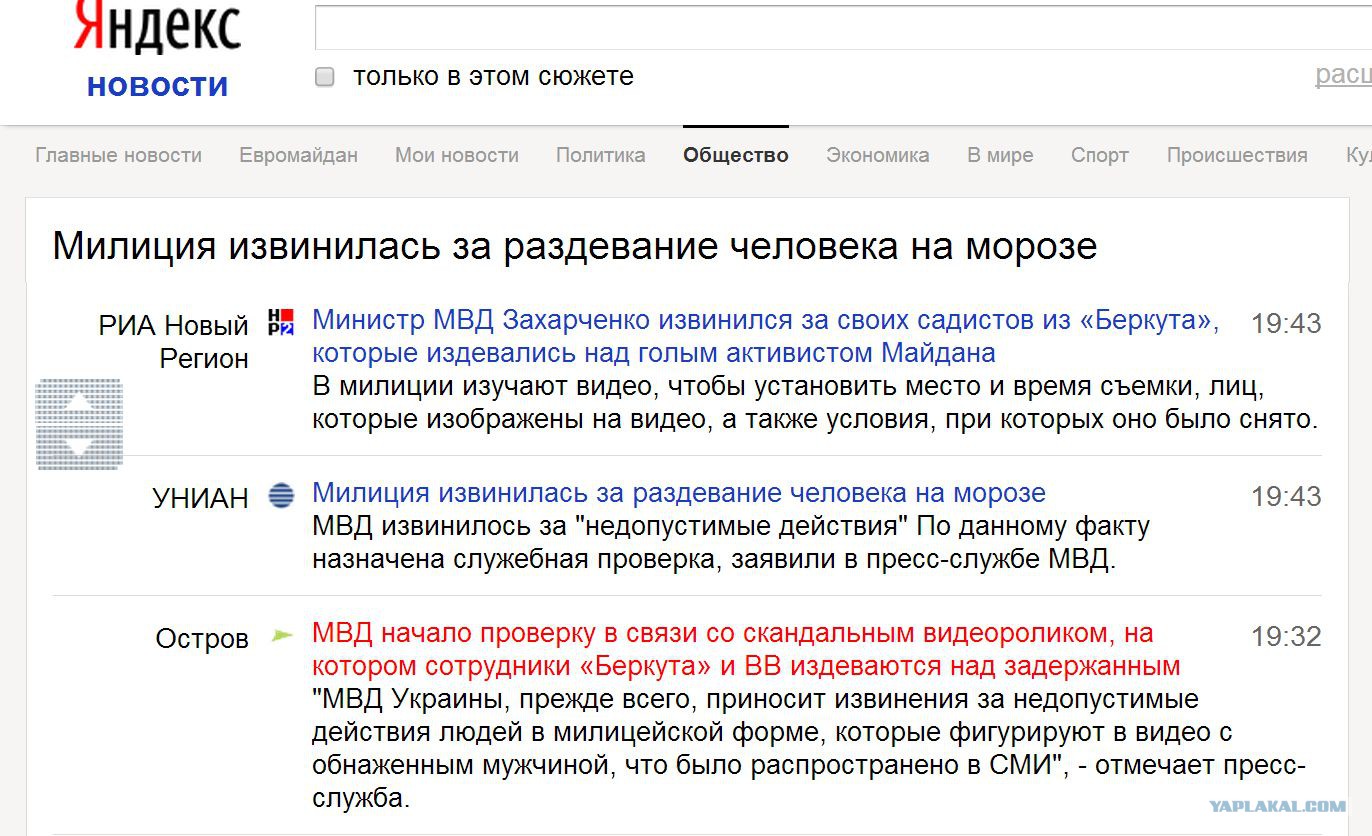
Task: Click the story title 'Милиция извинилась за раздевание человека'
Action: click(x=575, y=245)
